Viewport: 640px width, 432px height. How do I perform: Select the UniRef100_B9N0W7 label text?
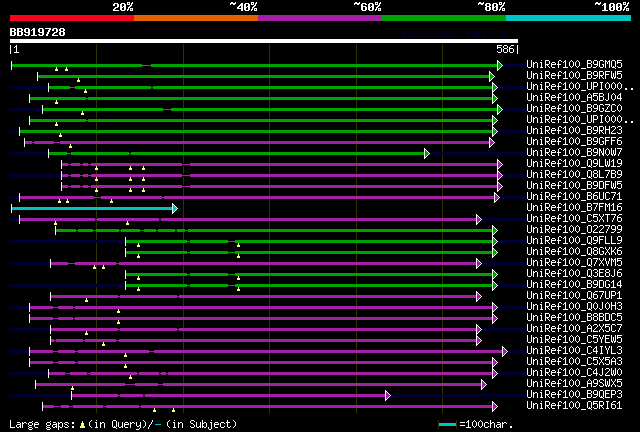[x=574, y=153]
